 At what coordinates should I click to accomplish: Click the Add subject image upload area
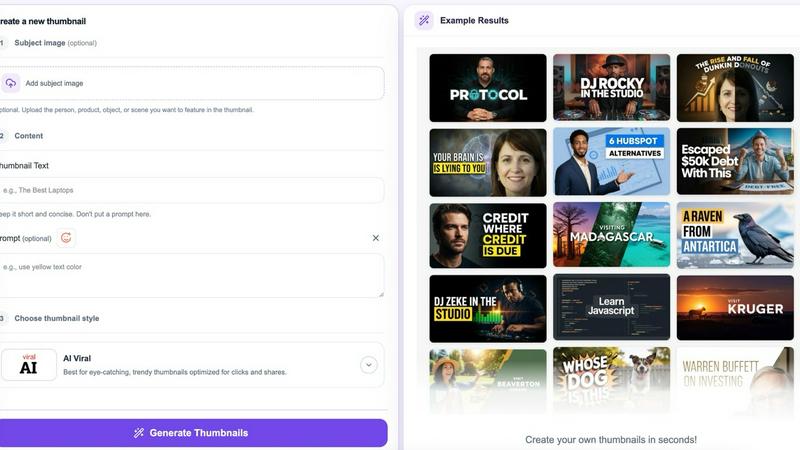click(x=191, y=83)
